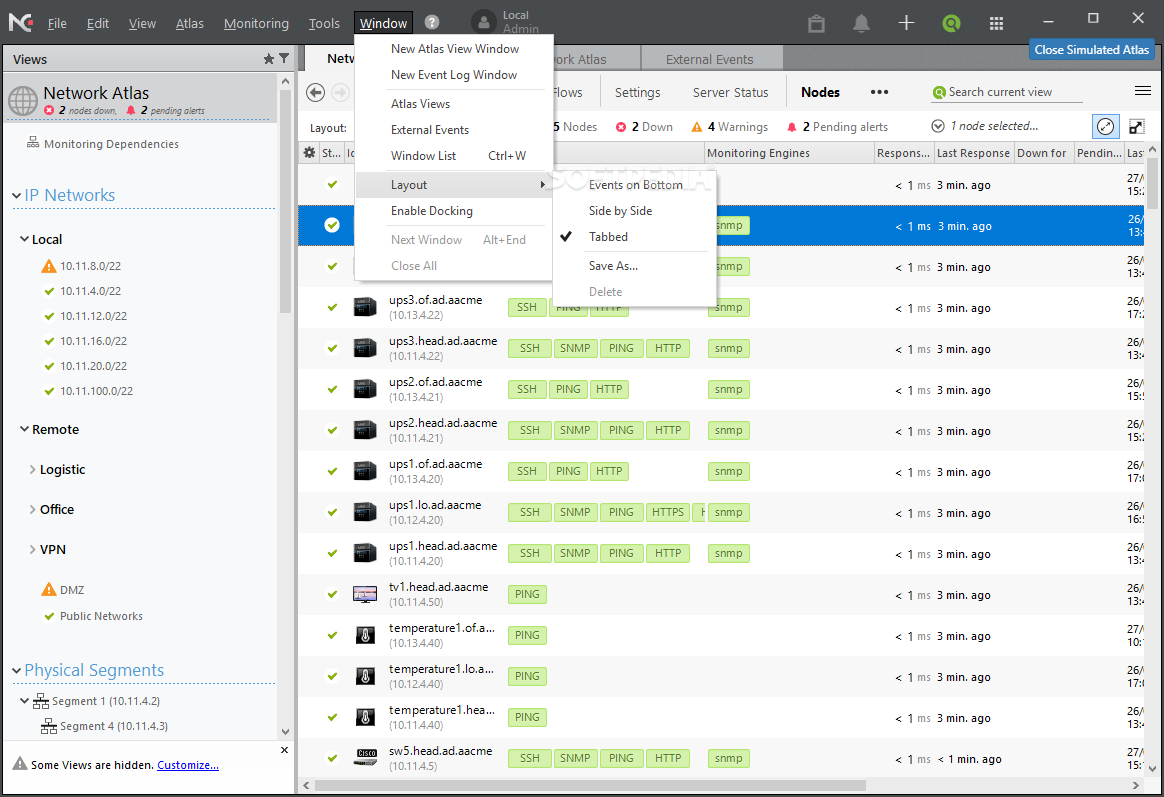
Task: Click the temperature1.of.a... thermometer icon
Action: (364, 635)
